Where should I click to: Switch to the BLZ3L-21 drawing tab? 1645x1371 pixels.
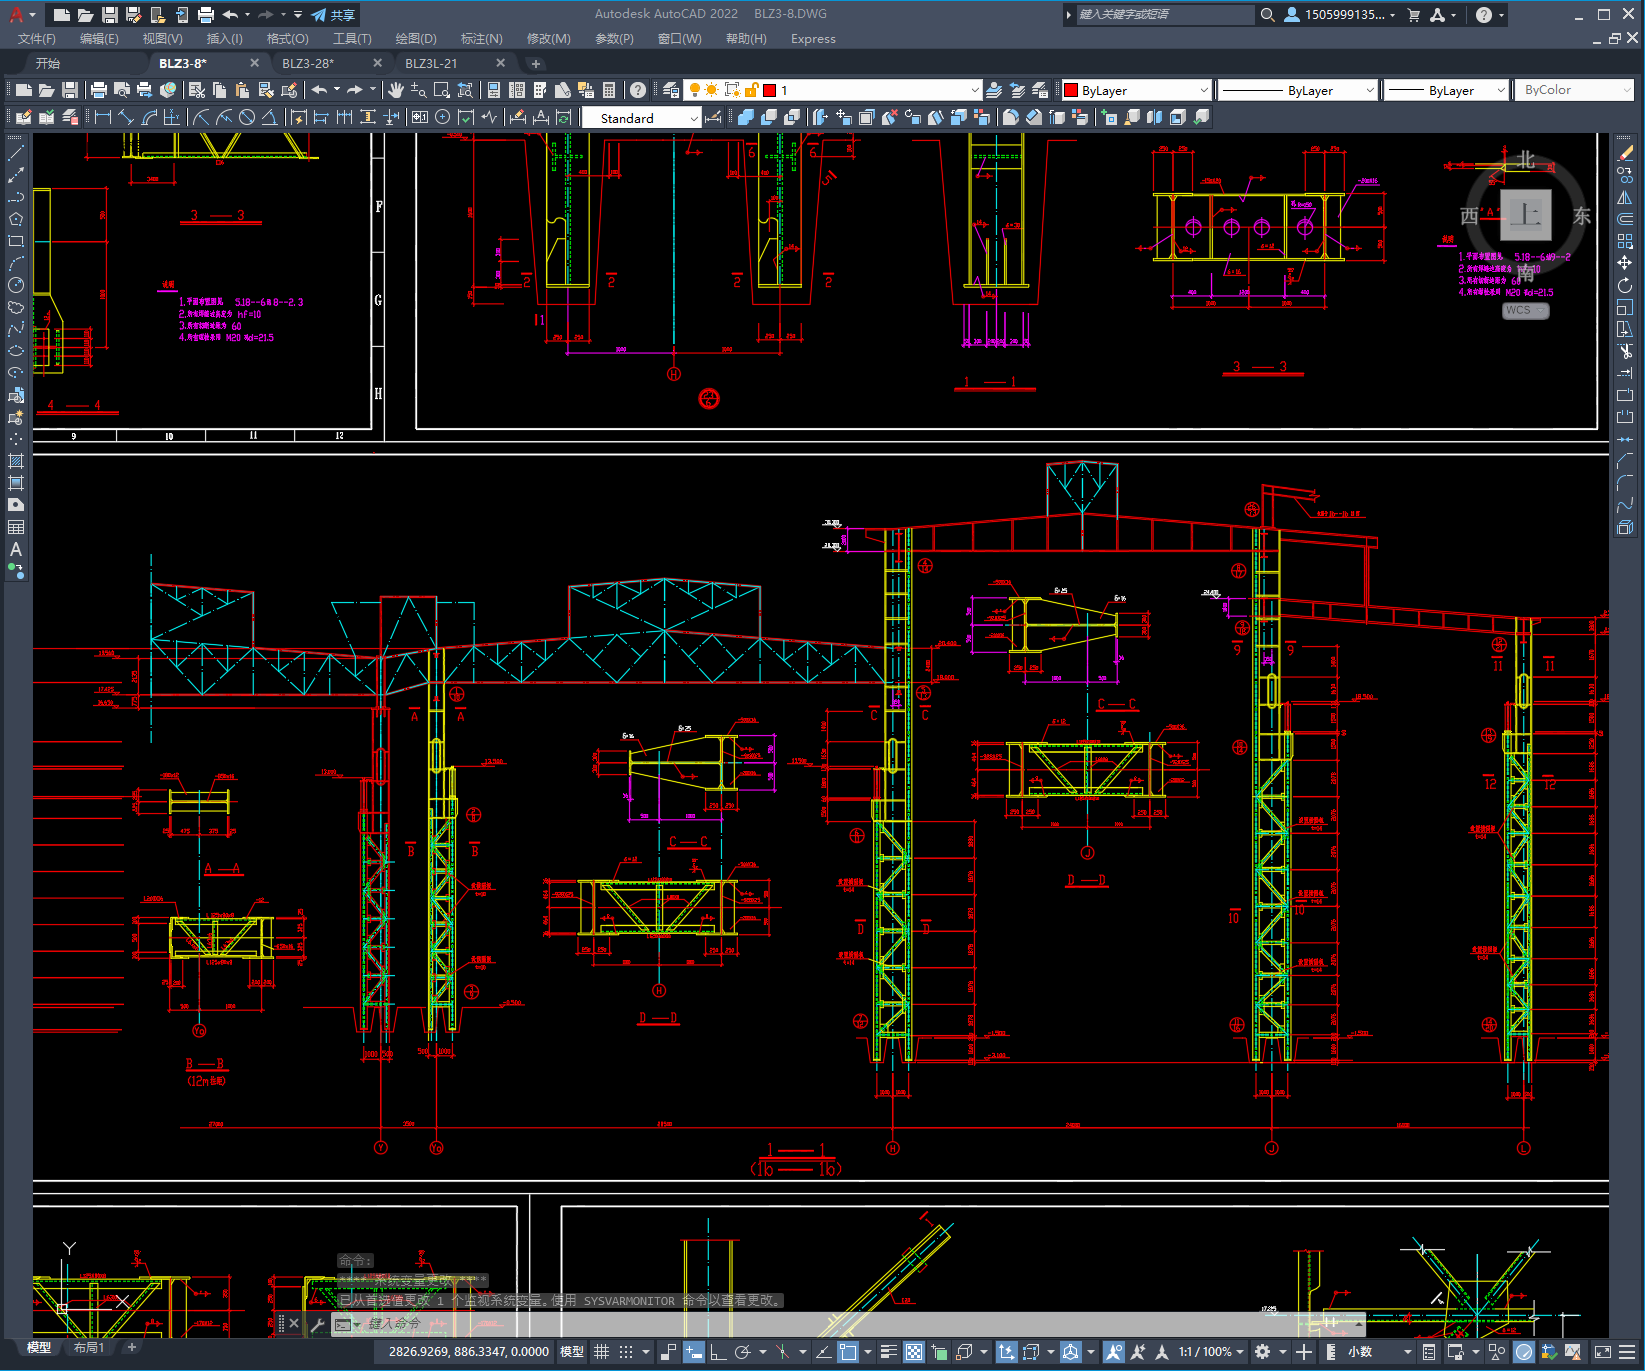pyautogui.click(x=431, y=63)
